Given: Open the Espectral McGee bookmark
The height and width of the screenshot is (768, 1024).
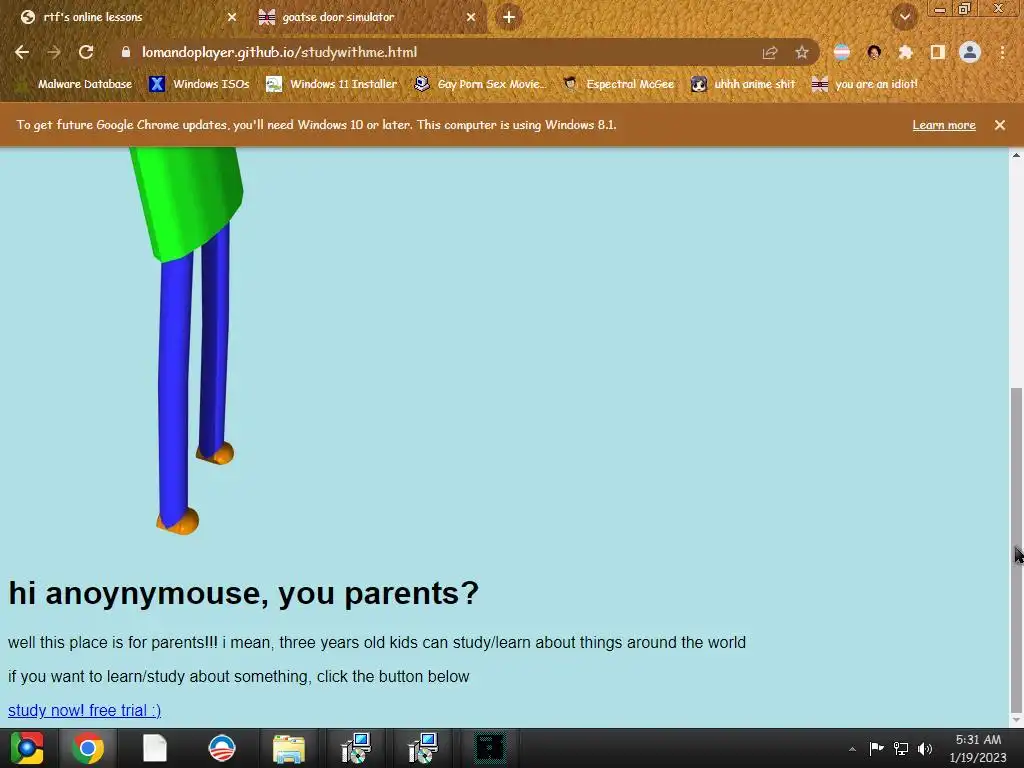Looking at the screenshot, I should point(618,84).
